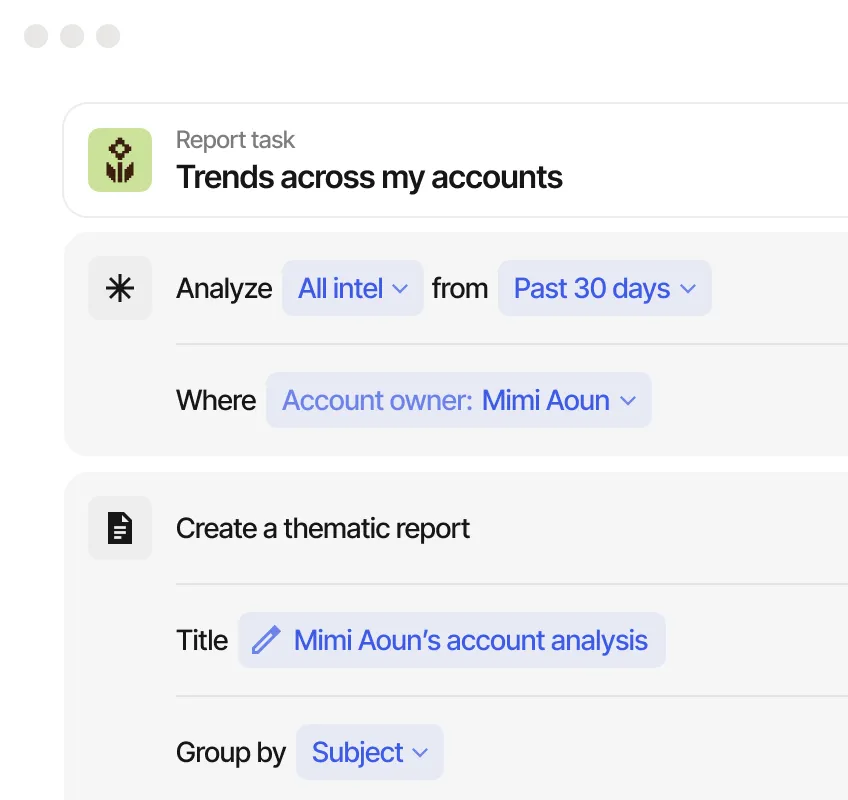Change the Account owner: Mimi Aoun filter
Image resolution: width=848 pixels, height=800 pixels.
tap(458, 400)
